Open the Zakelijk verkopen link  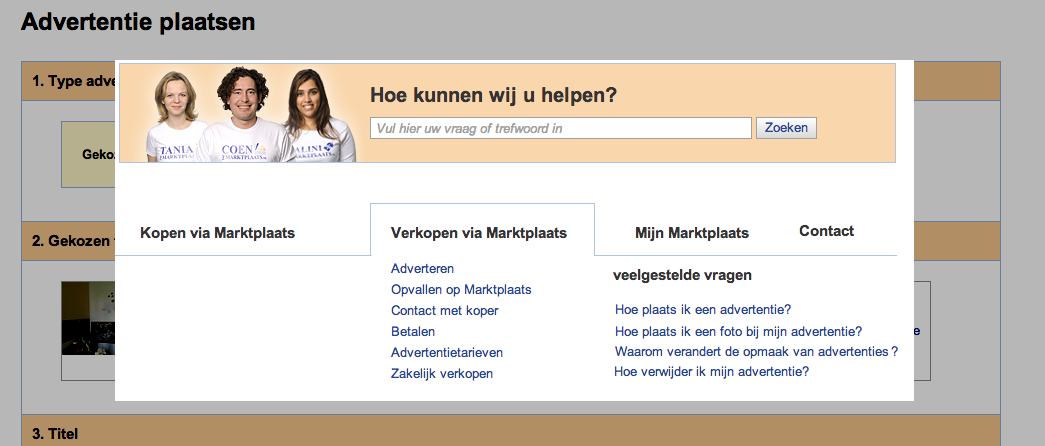pos(441,374)
